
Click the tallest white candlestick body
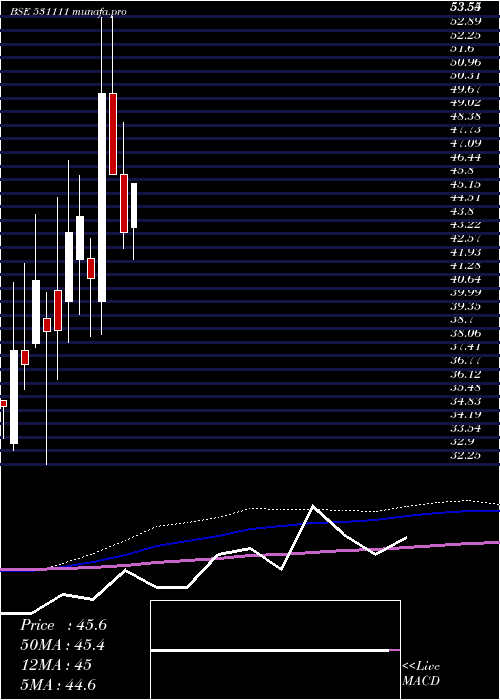coord(102,197)
